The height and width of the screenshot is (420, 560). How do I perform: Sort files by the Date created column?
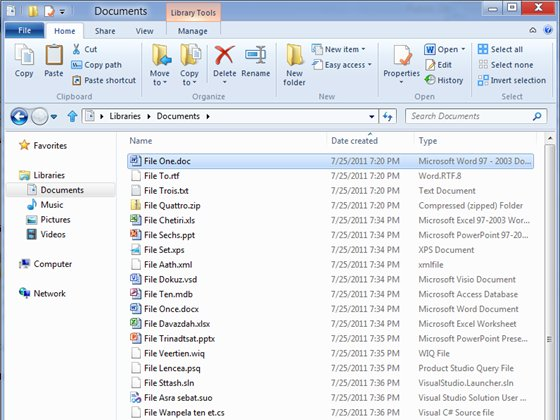pyautogui.click(x=354, y=141)
